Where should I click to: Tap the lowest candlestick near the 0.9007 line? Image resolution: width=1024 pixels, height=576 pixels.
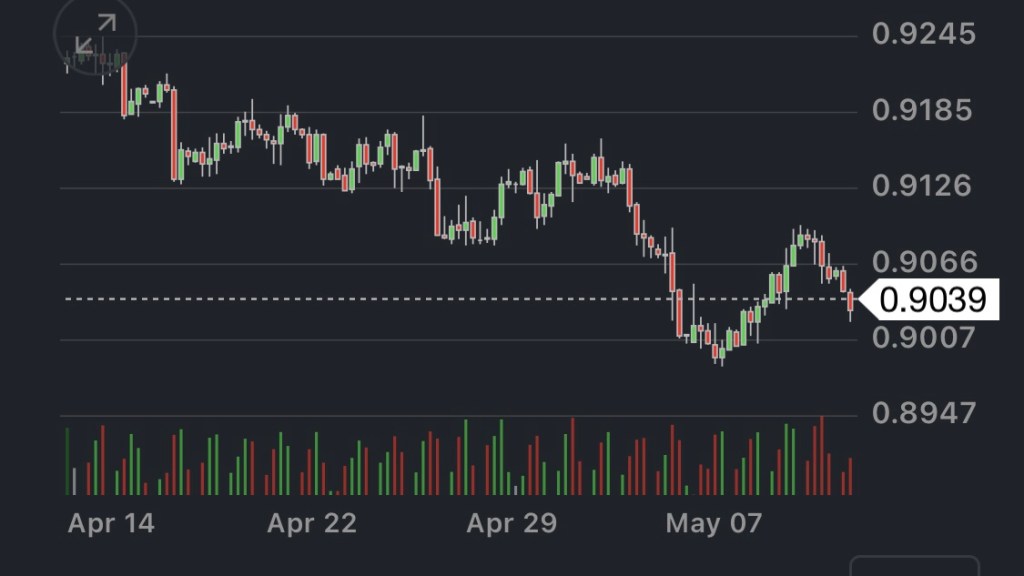[717, 352]
